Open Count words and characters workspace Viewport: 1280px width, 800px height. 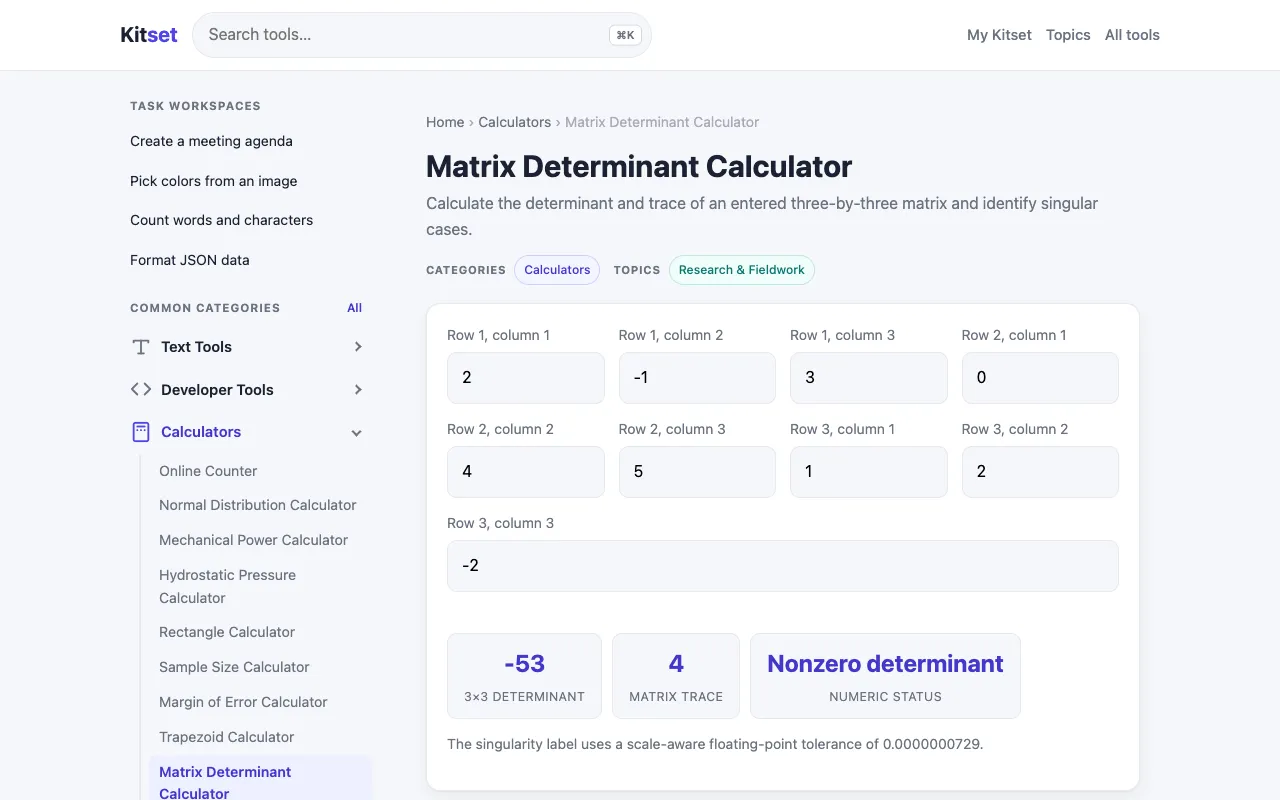click(x=222, y=220)
